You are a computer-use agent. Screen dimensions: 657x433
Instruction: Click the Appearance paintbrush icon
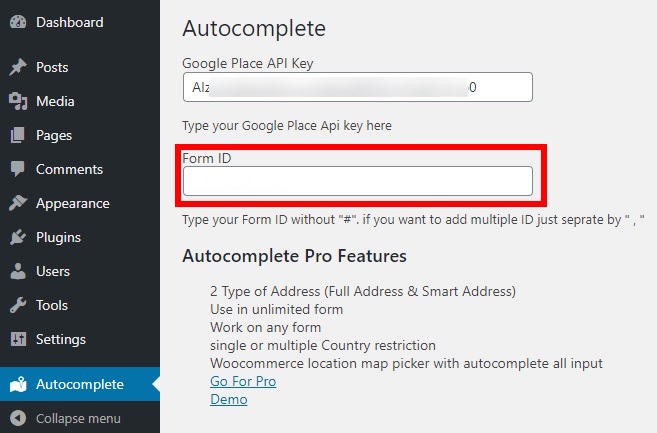click(x=18, y=203)
